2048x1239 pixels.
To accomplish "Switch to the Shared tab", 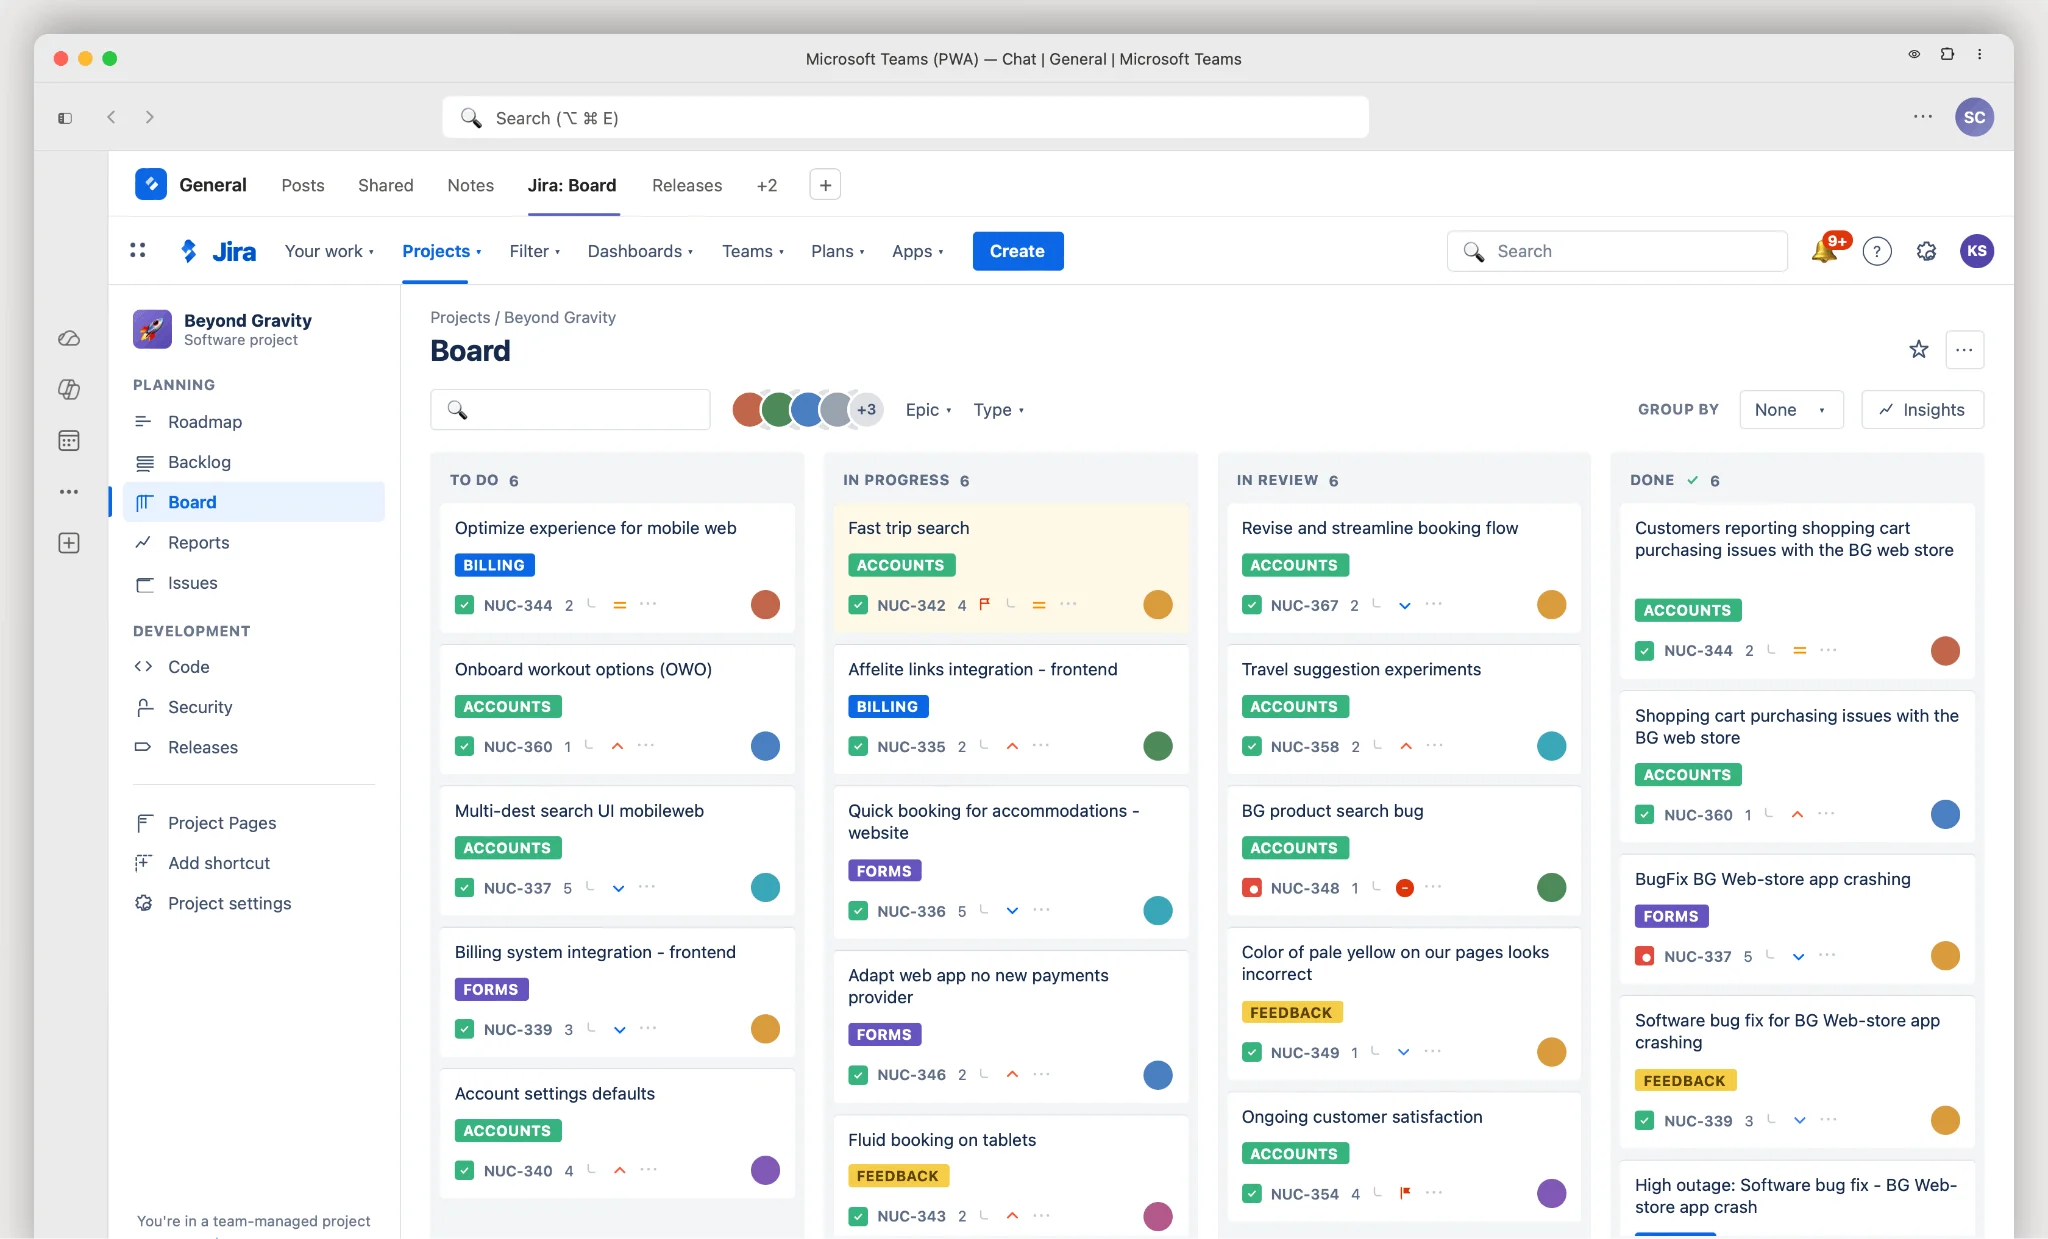I will [386, 185].
